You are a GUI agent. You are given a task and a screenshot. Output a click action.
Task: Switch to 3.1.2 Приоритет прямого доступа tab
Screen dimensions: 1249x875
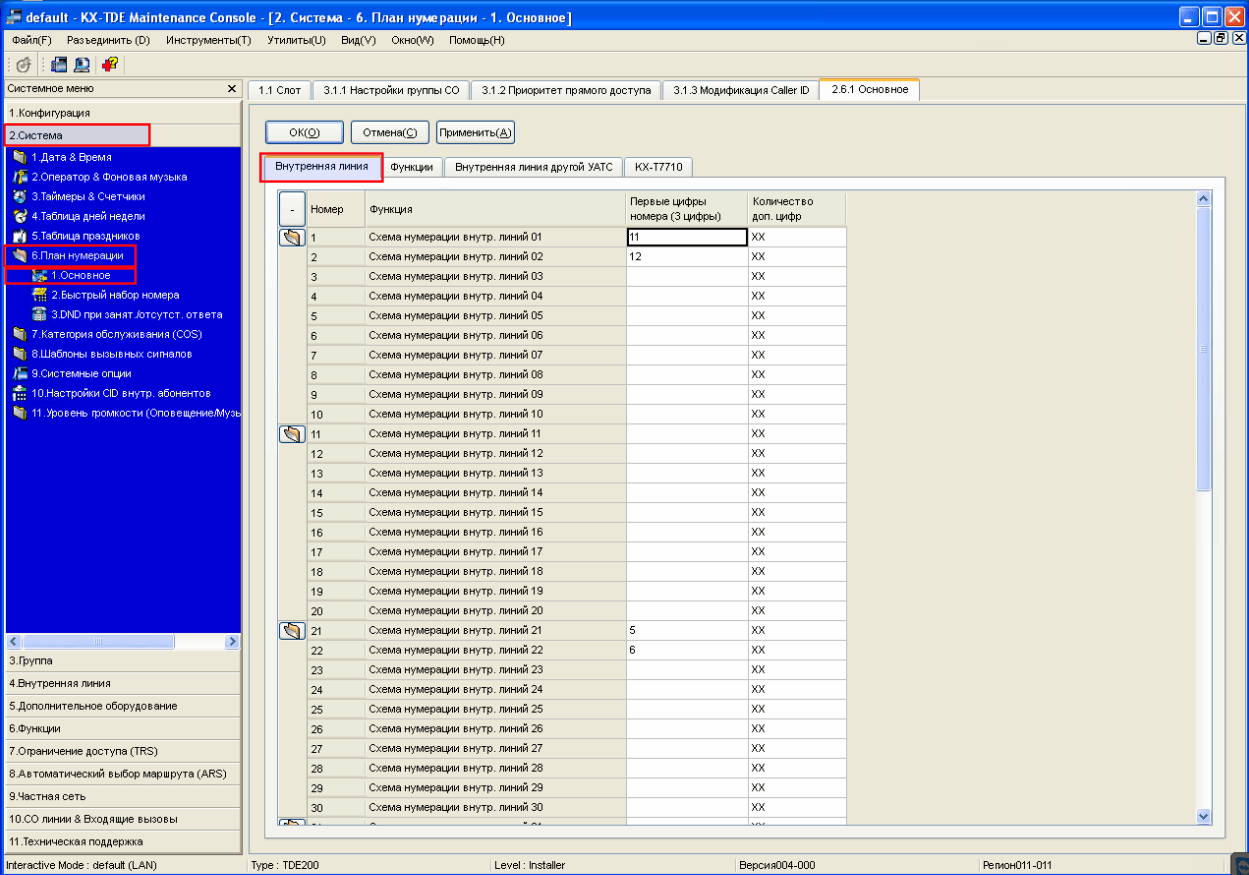[x=566, y=90]
